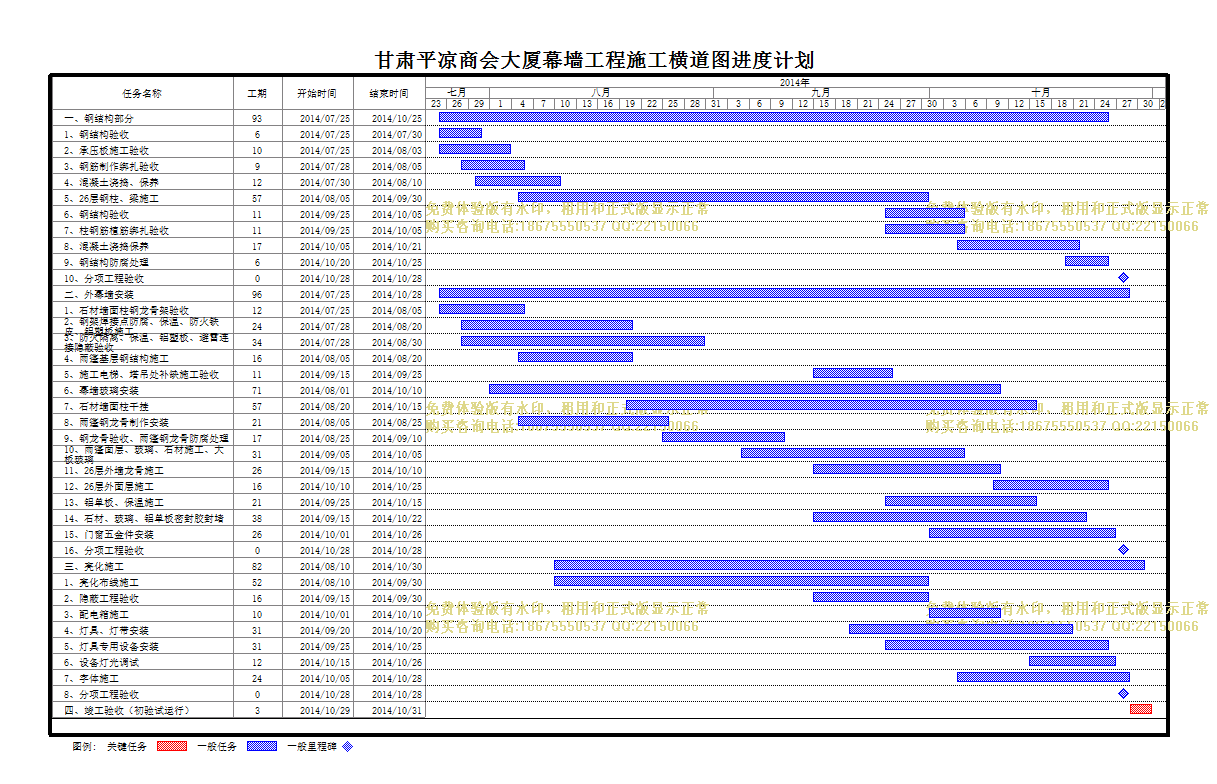Select task name 8、混凝土浇捣保养

point(106,246)
